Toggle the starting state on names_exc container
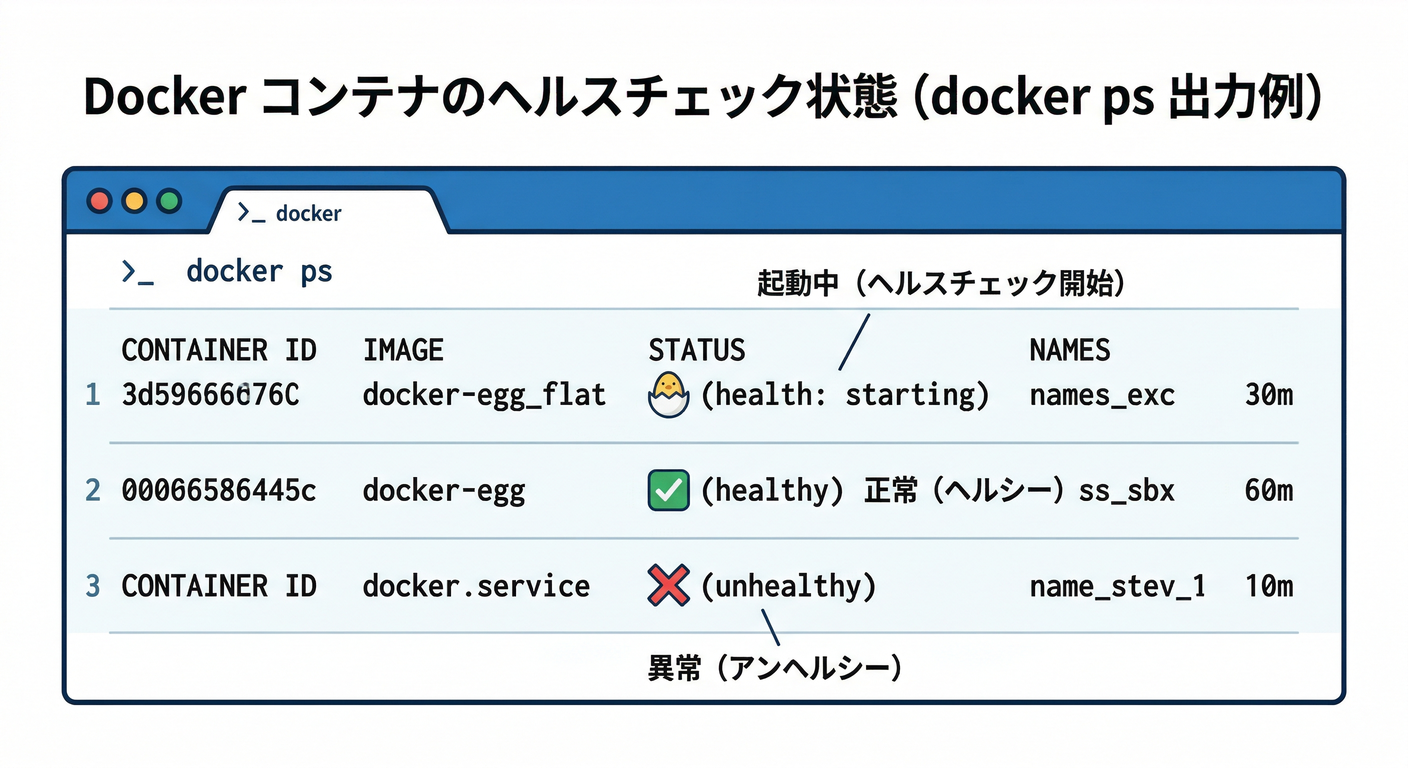This screenshot has height=768, width=1408. coord(667,392)
